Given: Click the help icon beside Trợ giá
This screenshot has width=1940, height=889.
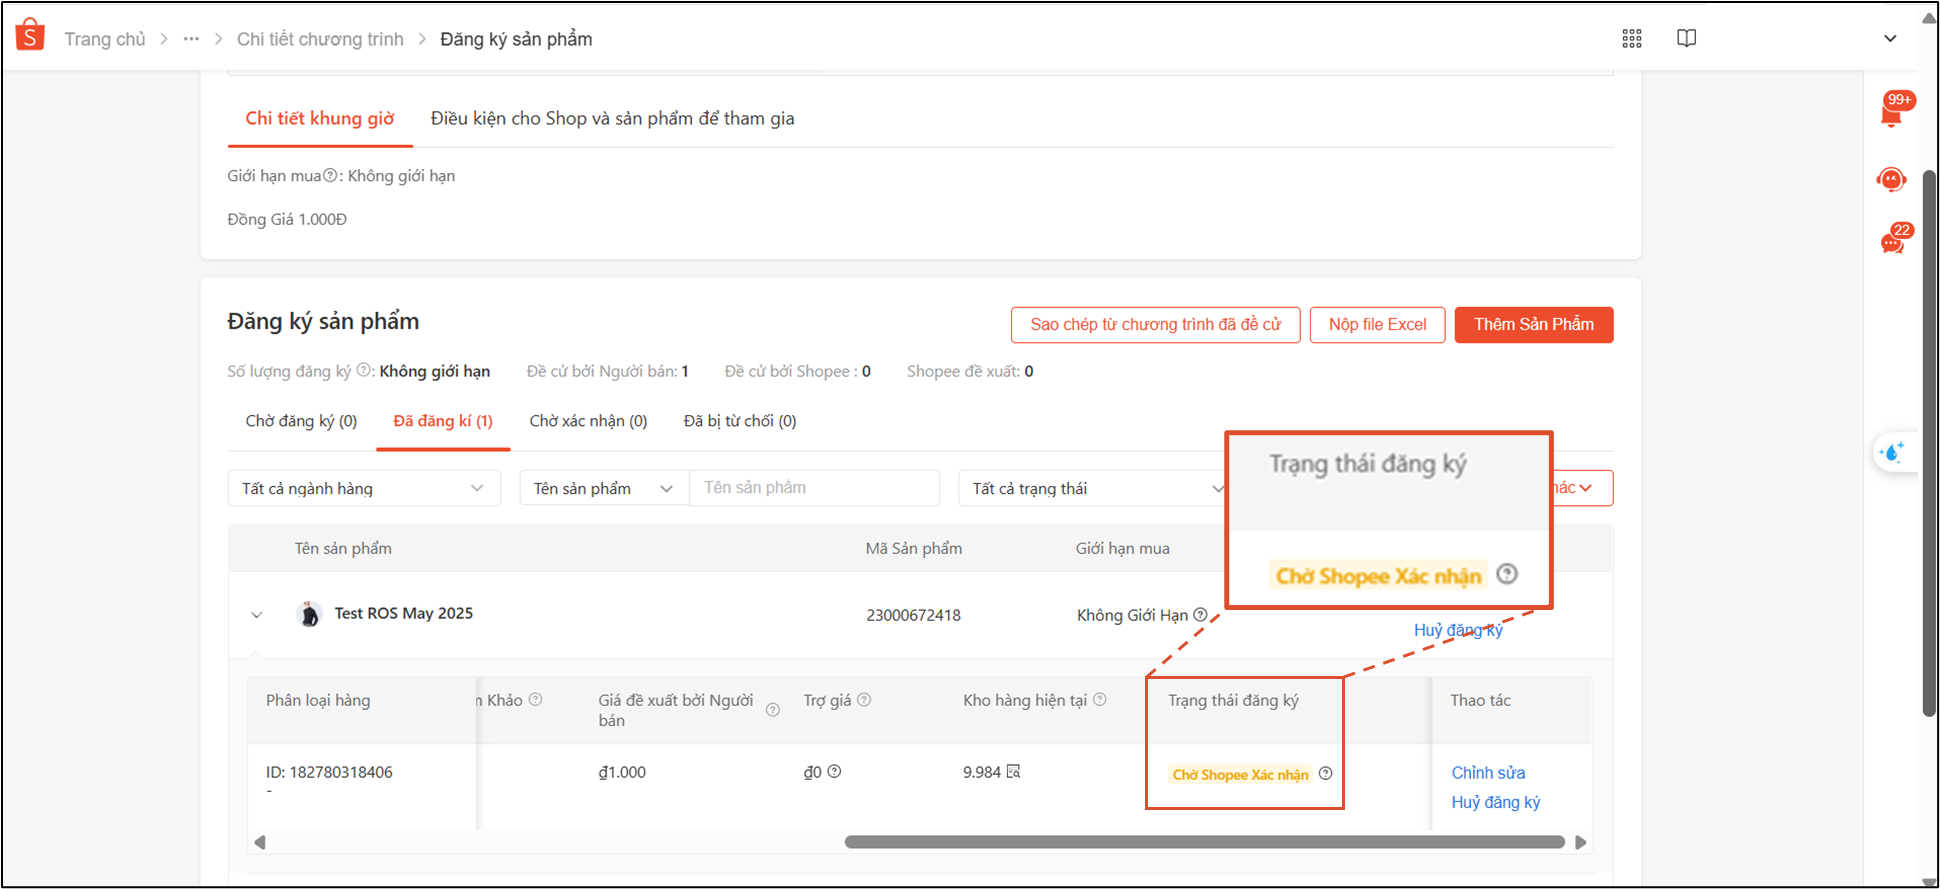Looking at the screenshot, I should pos(864,700).
